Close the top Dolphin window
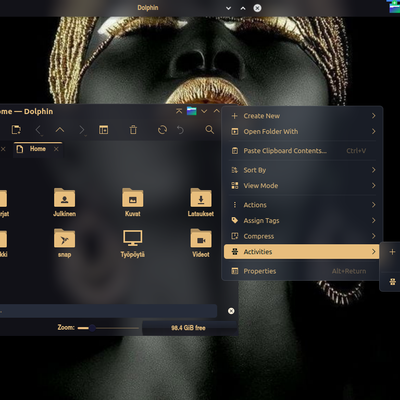The height and width of the screenshot is (400, 400). point(257,8)
